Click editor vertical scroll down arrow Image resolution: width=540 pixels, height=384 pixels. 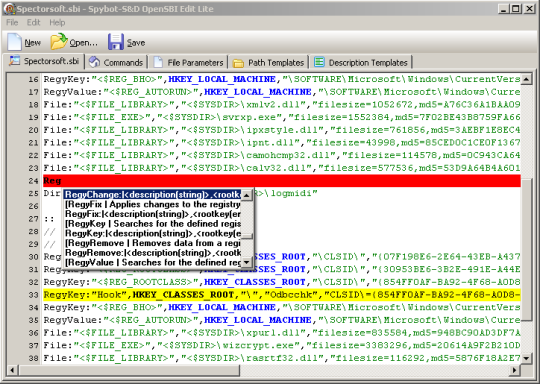click(526, 358)
